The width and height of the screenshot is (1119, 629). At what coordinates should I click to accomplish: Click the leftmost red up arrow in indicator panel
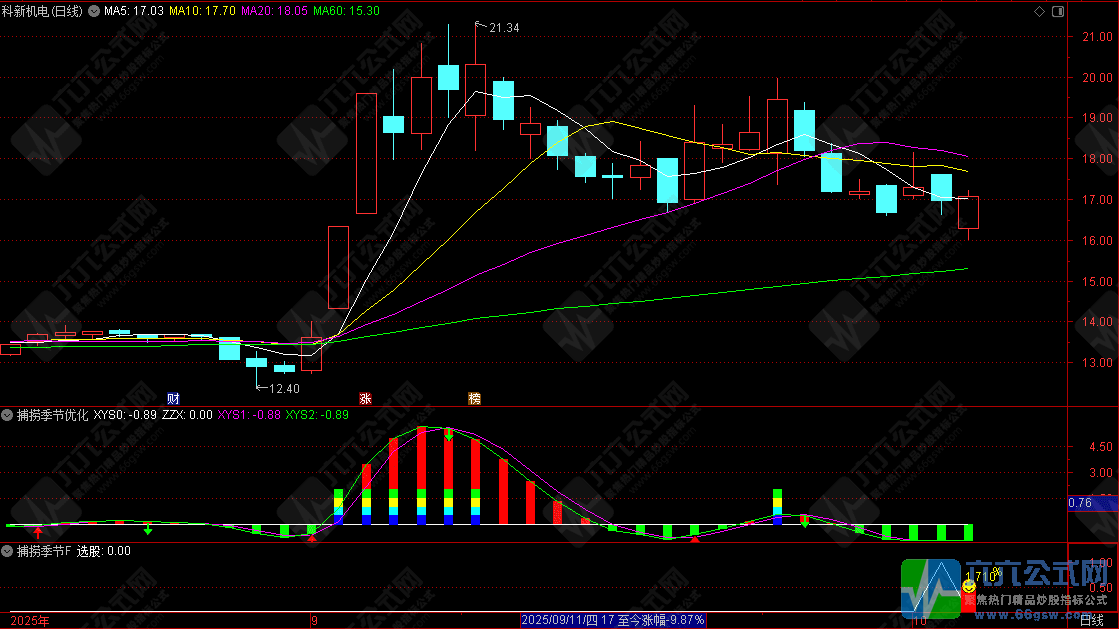(38, 533)
